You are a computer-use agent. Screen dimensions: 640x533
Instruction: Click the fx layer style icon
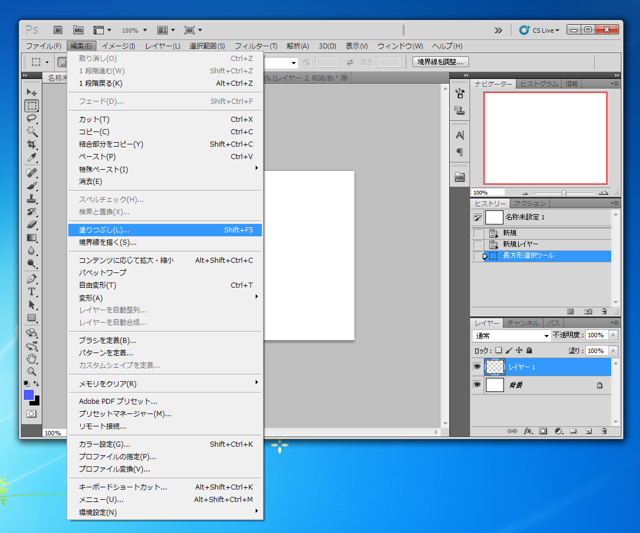click(527, 431)
